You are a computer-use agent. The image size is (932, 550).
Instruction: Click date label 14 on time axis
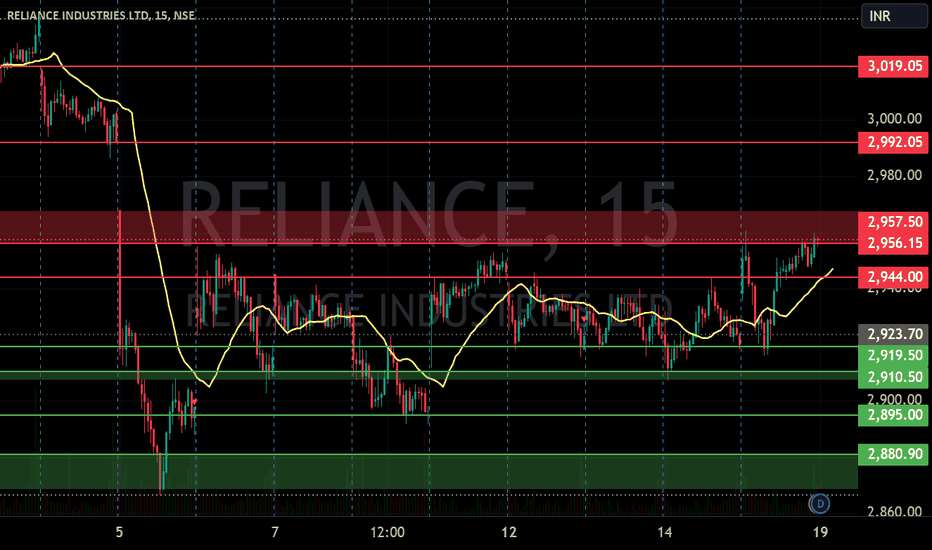665,532
